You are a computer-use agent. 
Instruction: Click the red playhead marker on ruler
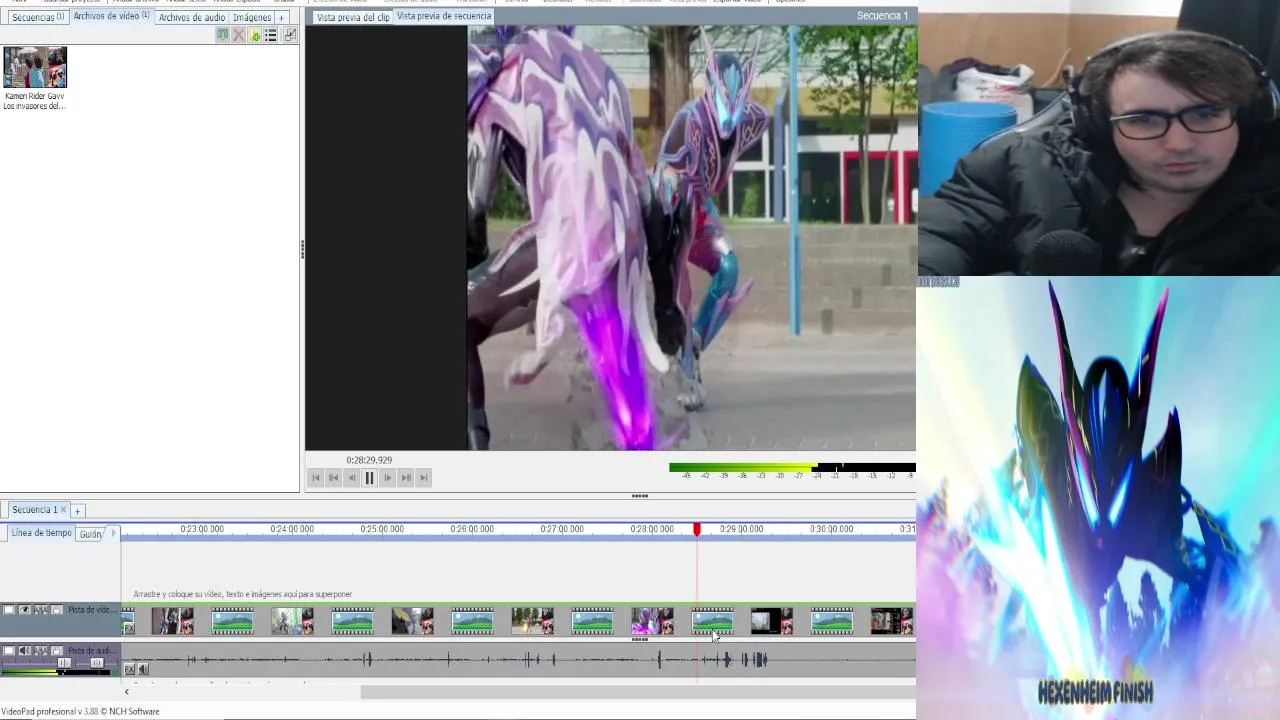pos(697,529)
